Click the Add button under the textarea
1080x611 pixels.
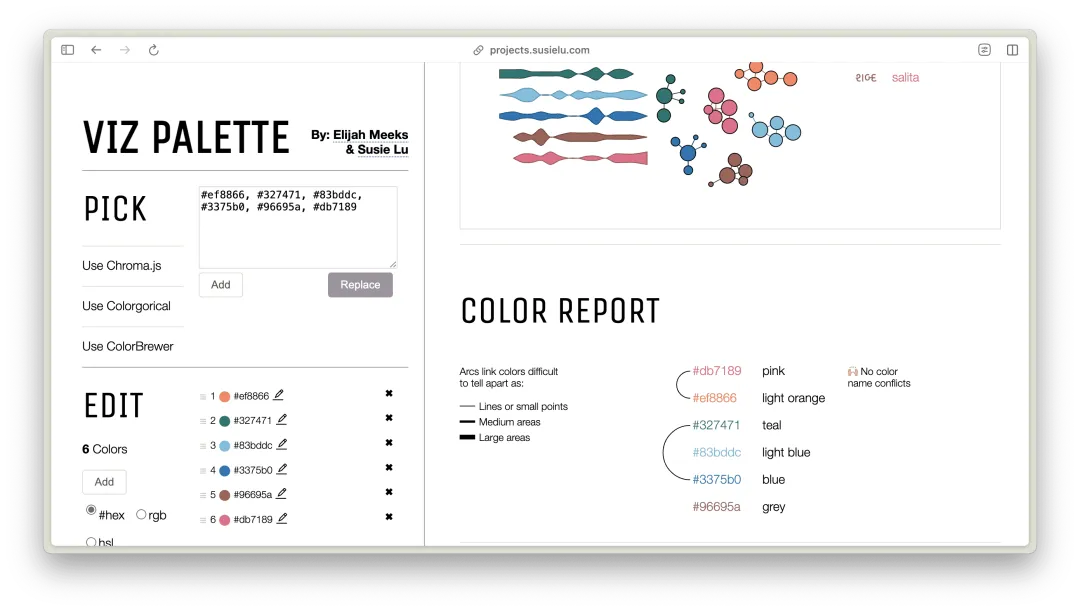coord(220,284)
